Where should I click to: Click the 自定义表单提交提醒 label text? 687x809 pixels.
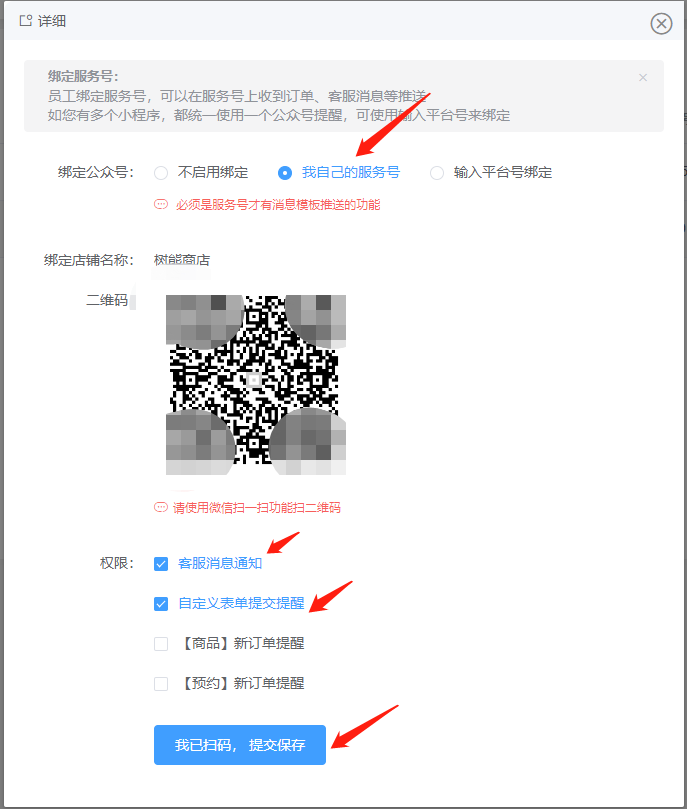pyautogui.click(x=241, y=603)
